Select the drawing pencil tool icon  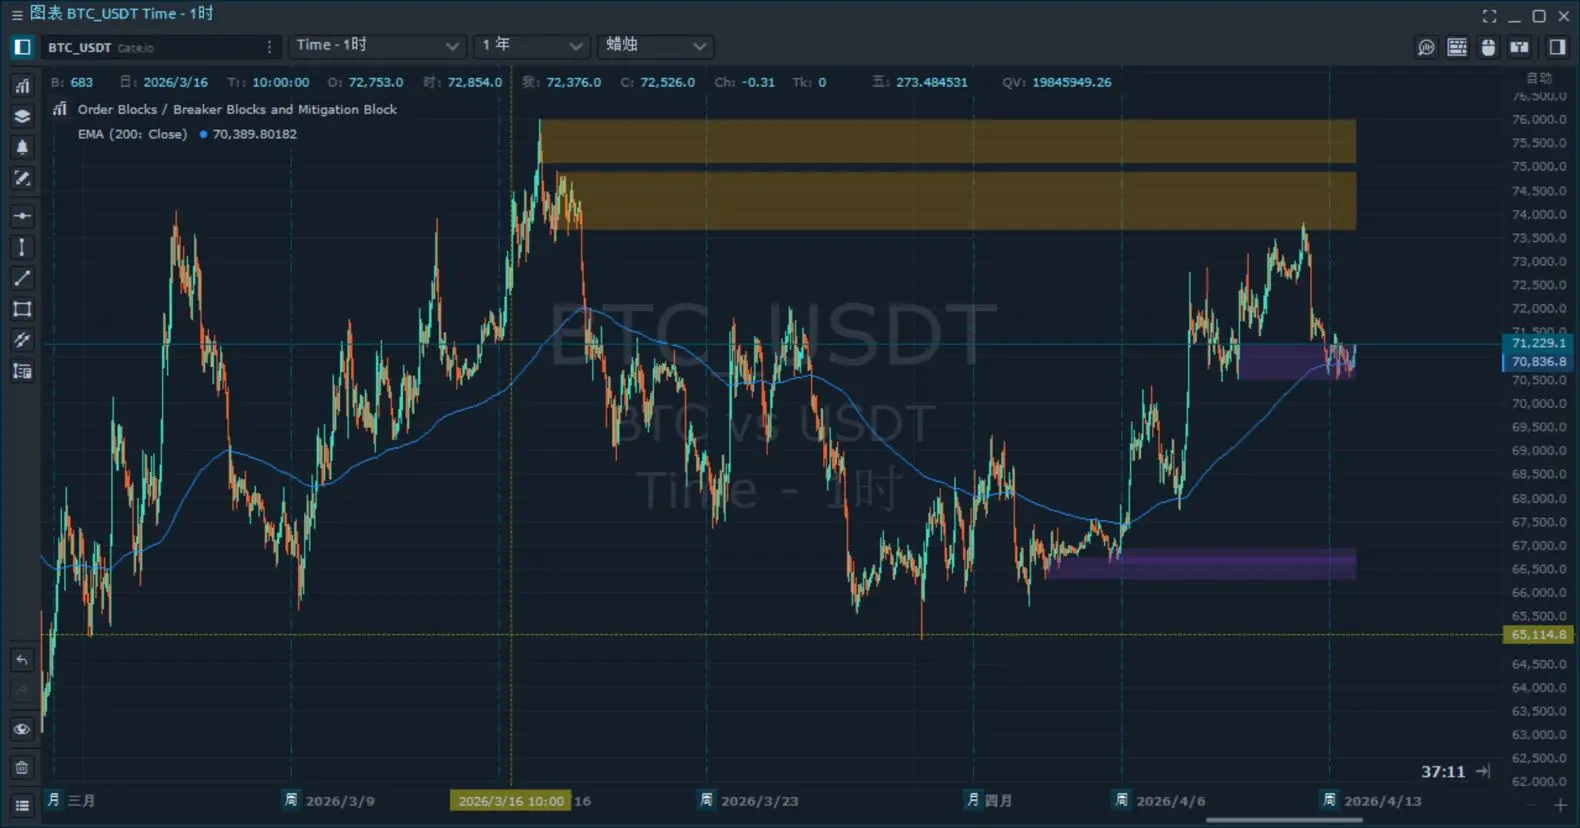pos(22,178)
